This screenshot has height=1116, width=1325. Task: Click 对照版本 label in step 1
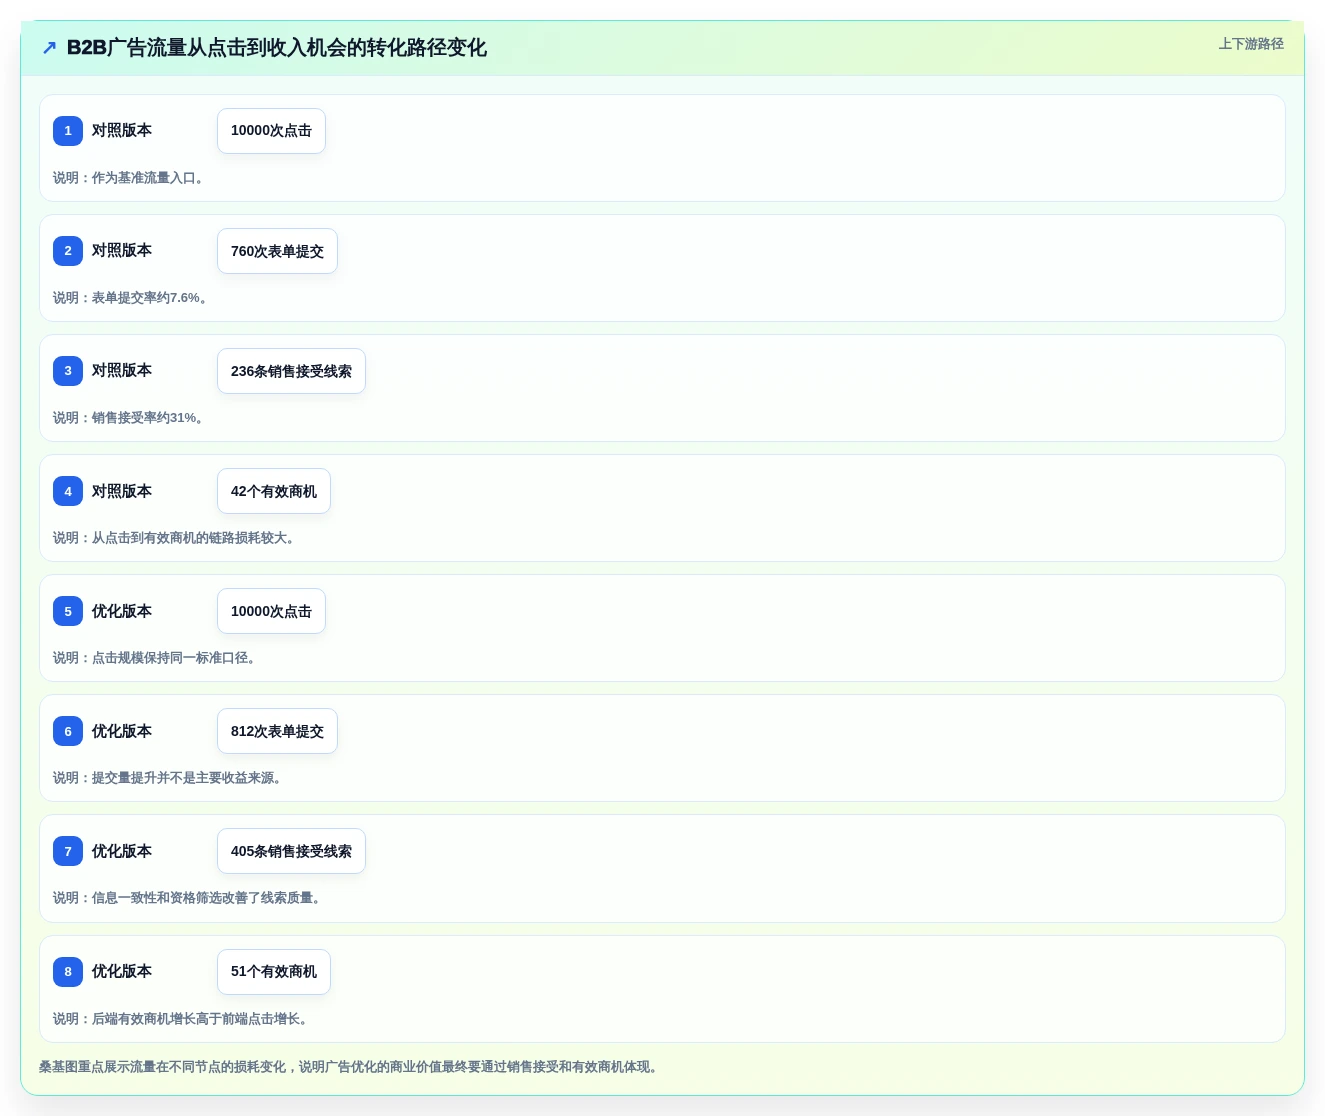pyautogui.click(x=122, y=131)
